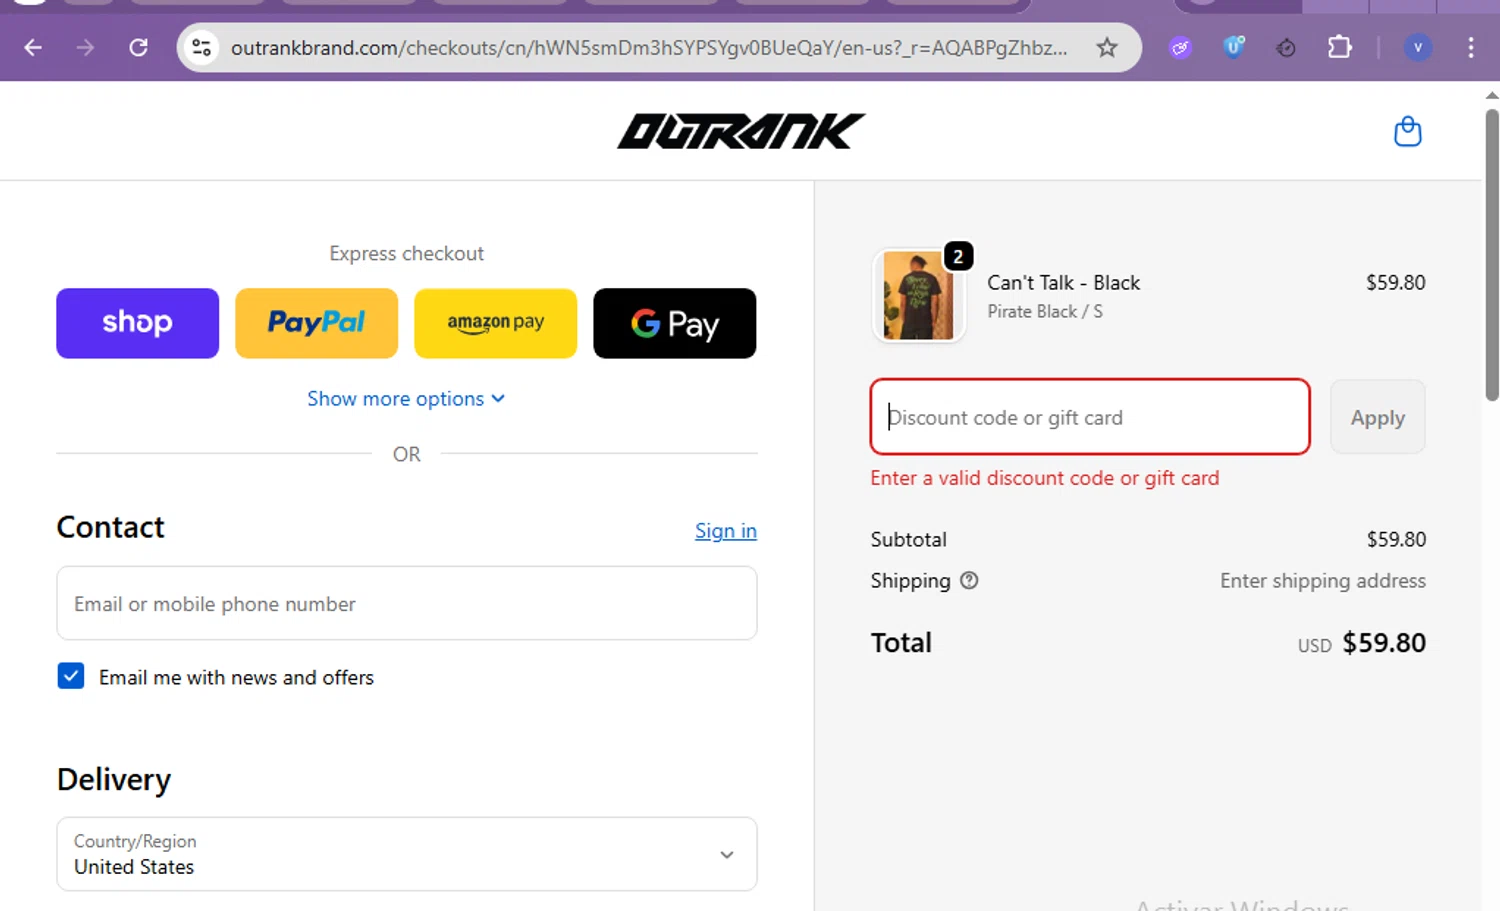Pay with PayPal express checkout
This screenshot has height=911, width=1500.
point(316,323)
